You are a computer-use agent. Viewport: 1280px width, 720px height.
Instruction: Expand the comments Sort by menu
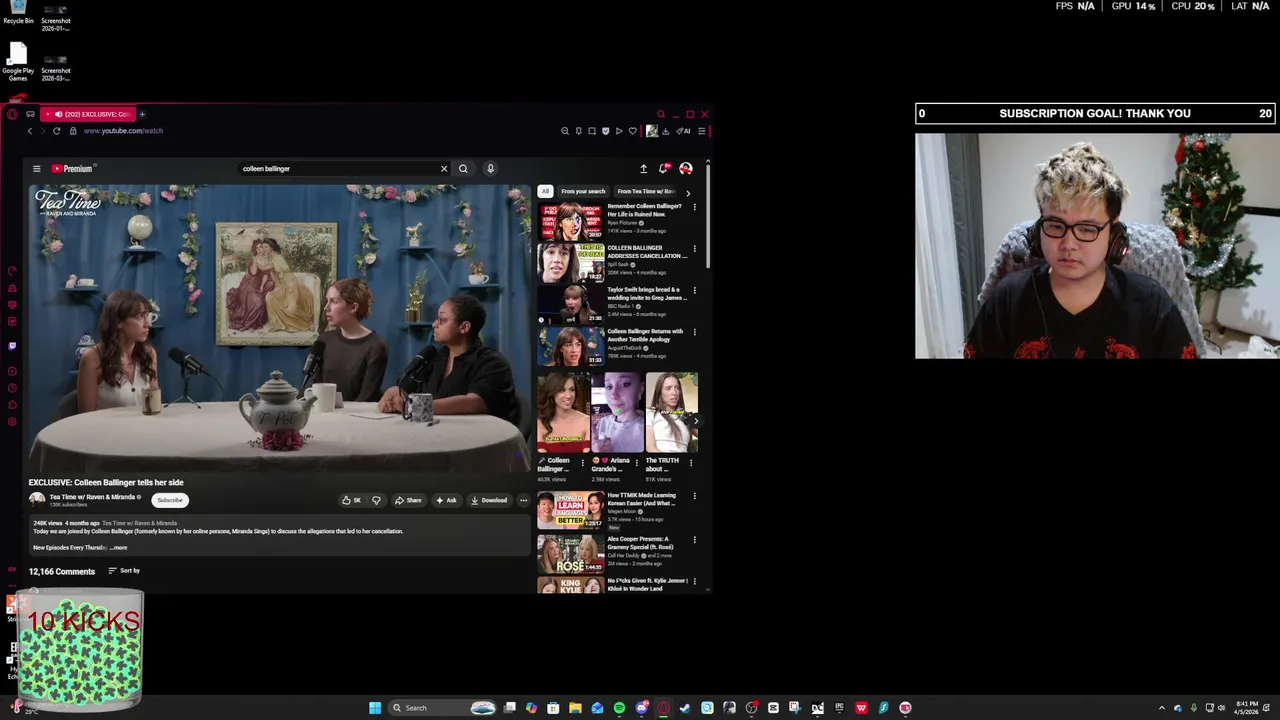click(x=124, y=571)
